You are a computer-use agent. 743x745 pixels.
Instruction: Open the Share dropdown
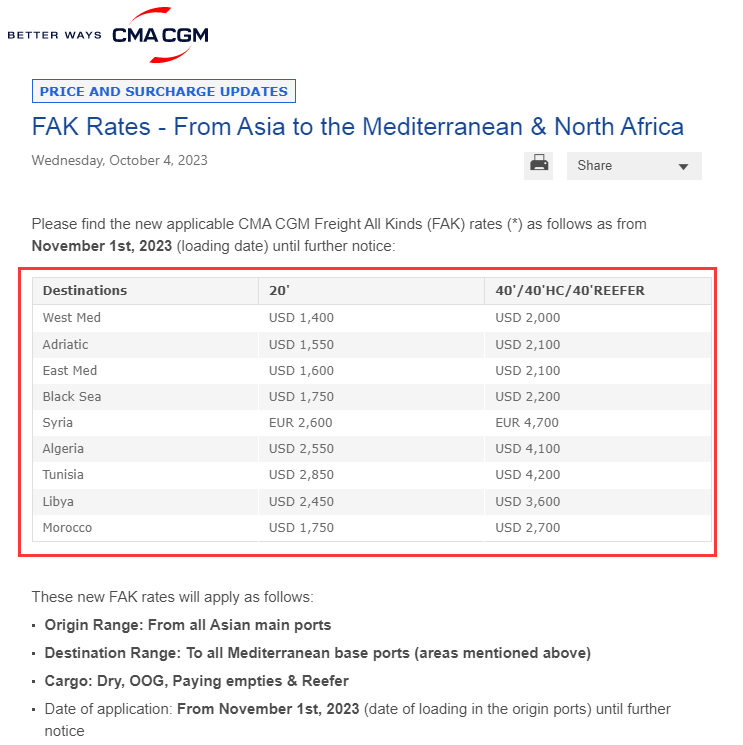tap(634, 166)
